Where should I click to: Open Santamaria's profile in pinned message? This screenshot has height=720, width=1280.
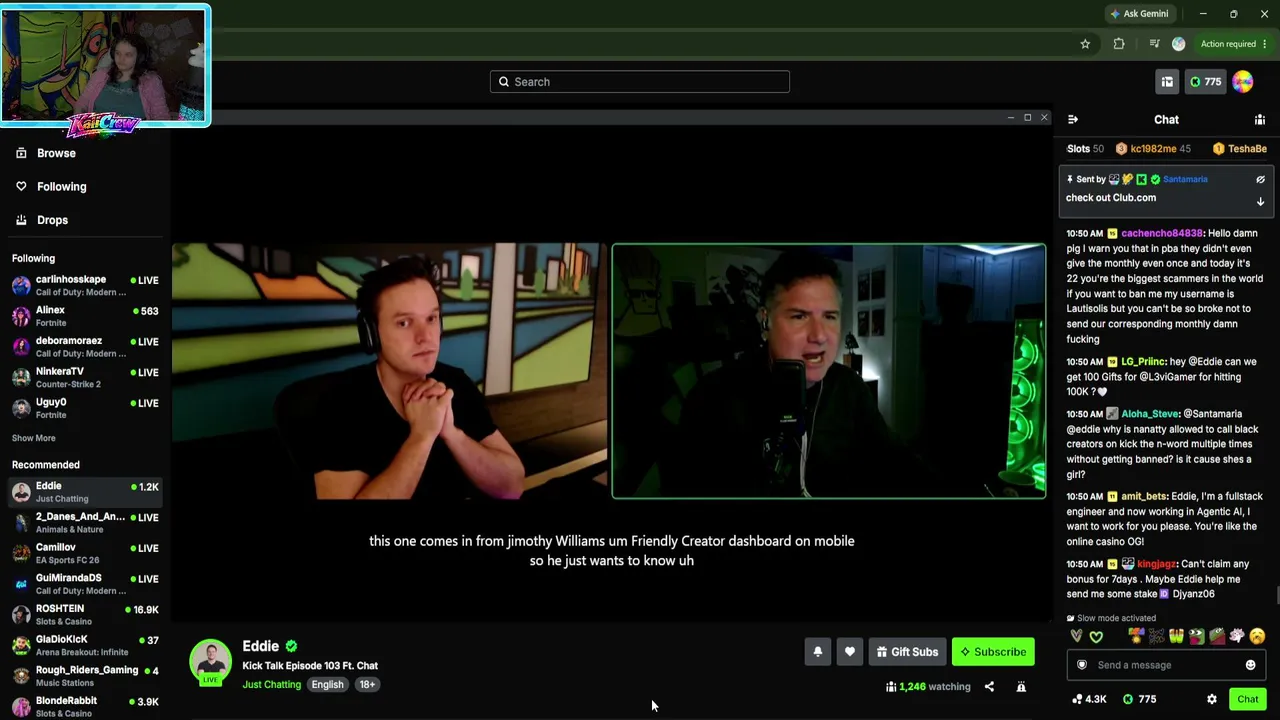1185,179
